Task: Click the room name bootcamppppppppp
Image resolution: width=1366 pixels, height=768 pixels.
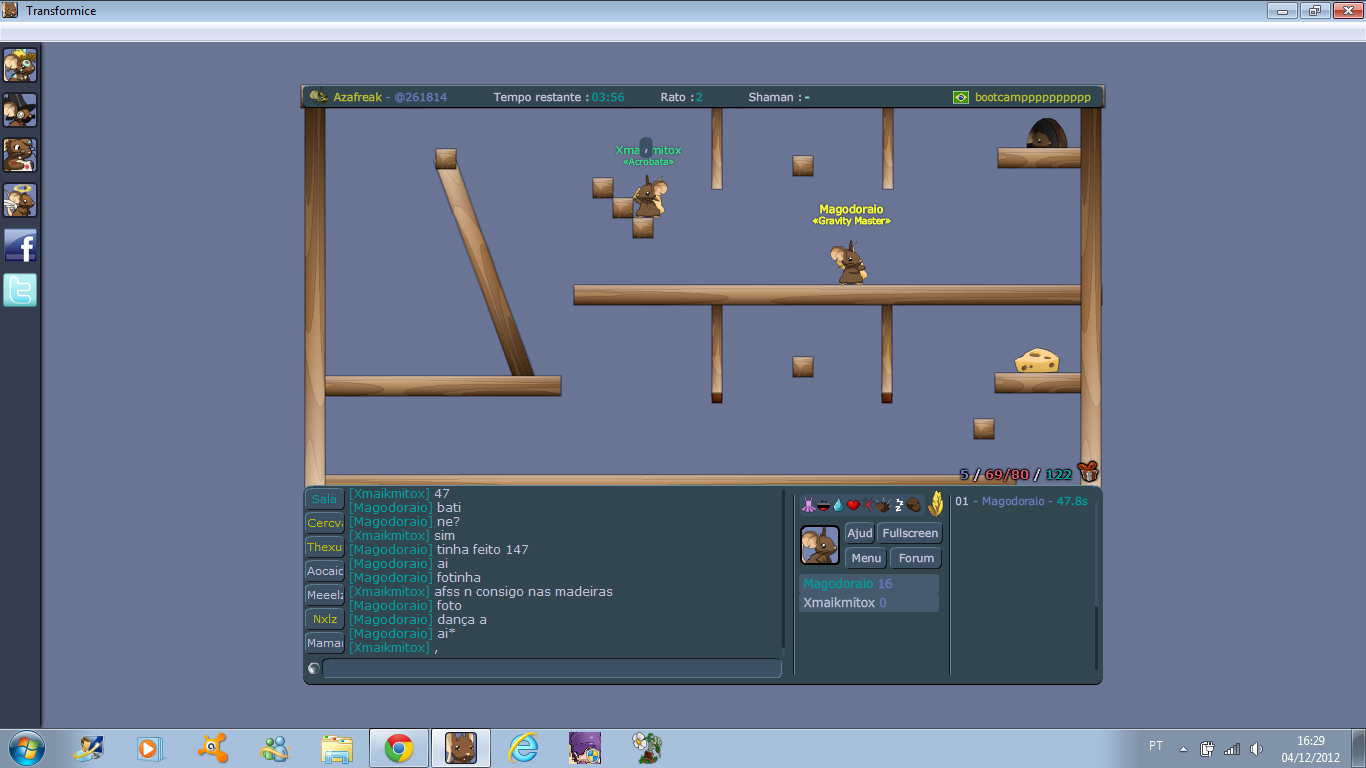Action: point(1033,97)
